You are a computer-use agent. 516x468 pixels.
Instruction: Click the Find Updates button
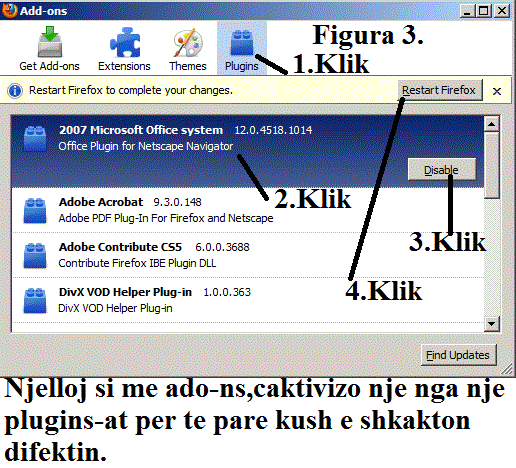(x=458, y=355)
